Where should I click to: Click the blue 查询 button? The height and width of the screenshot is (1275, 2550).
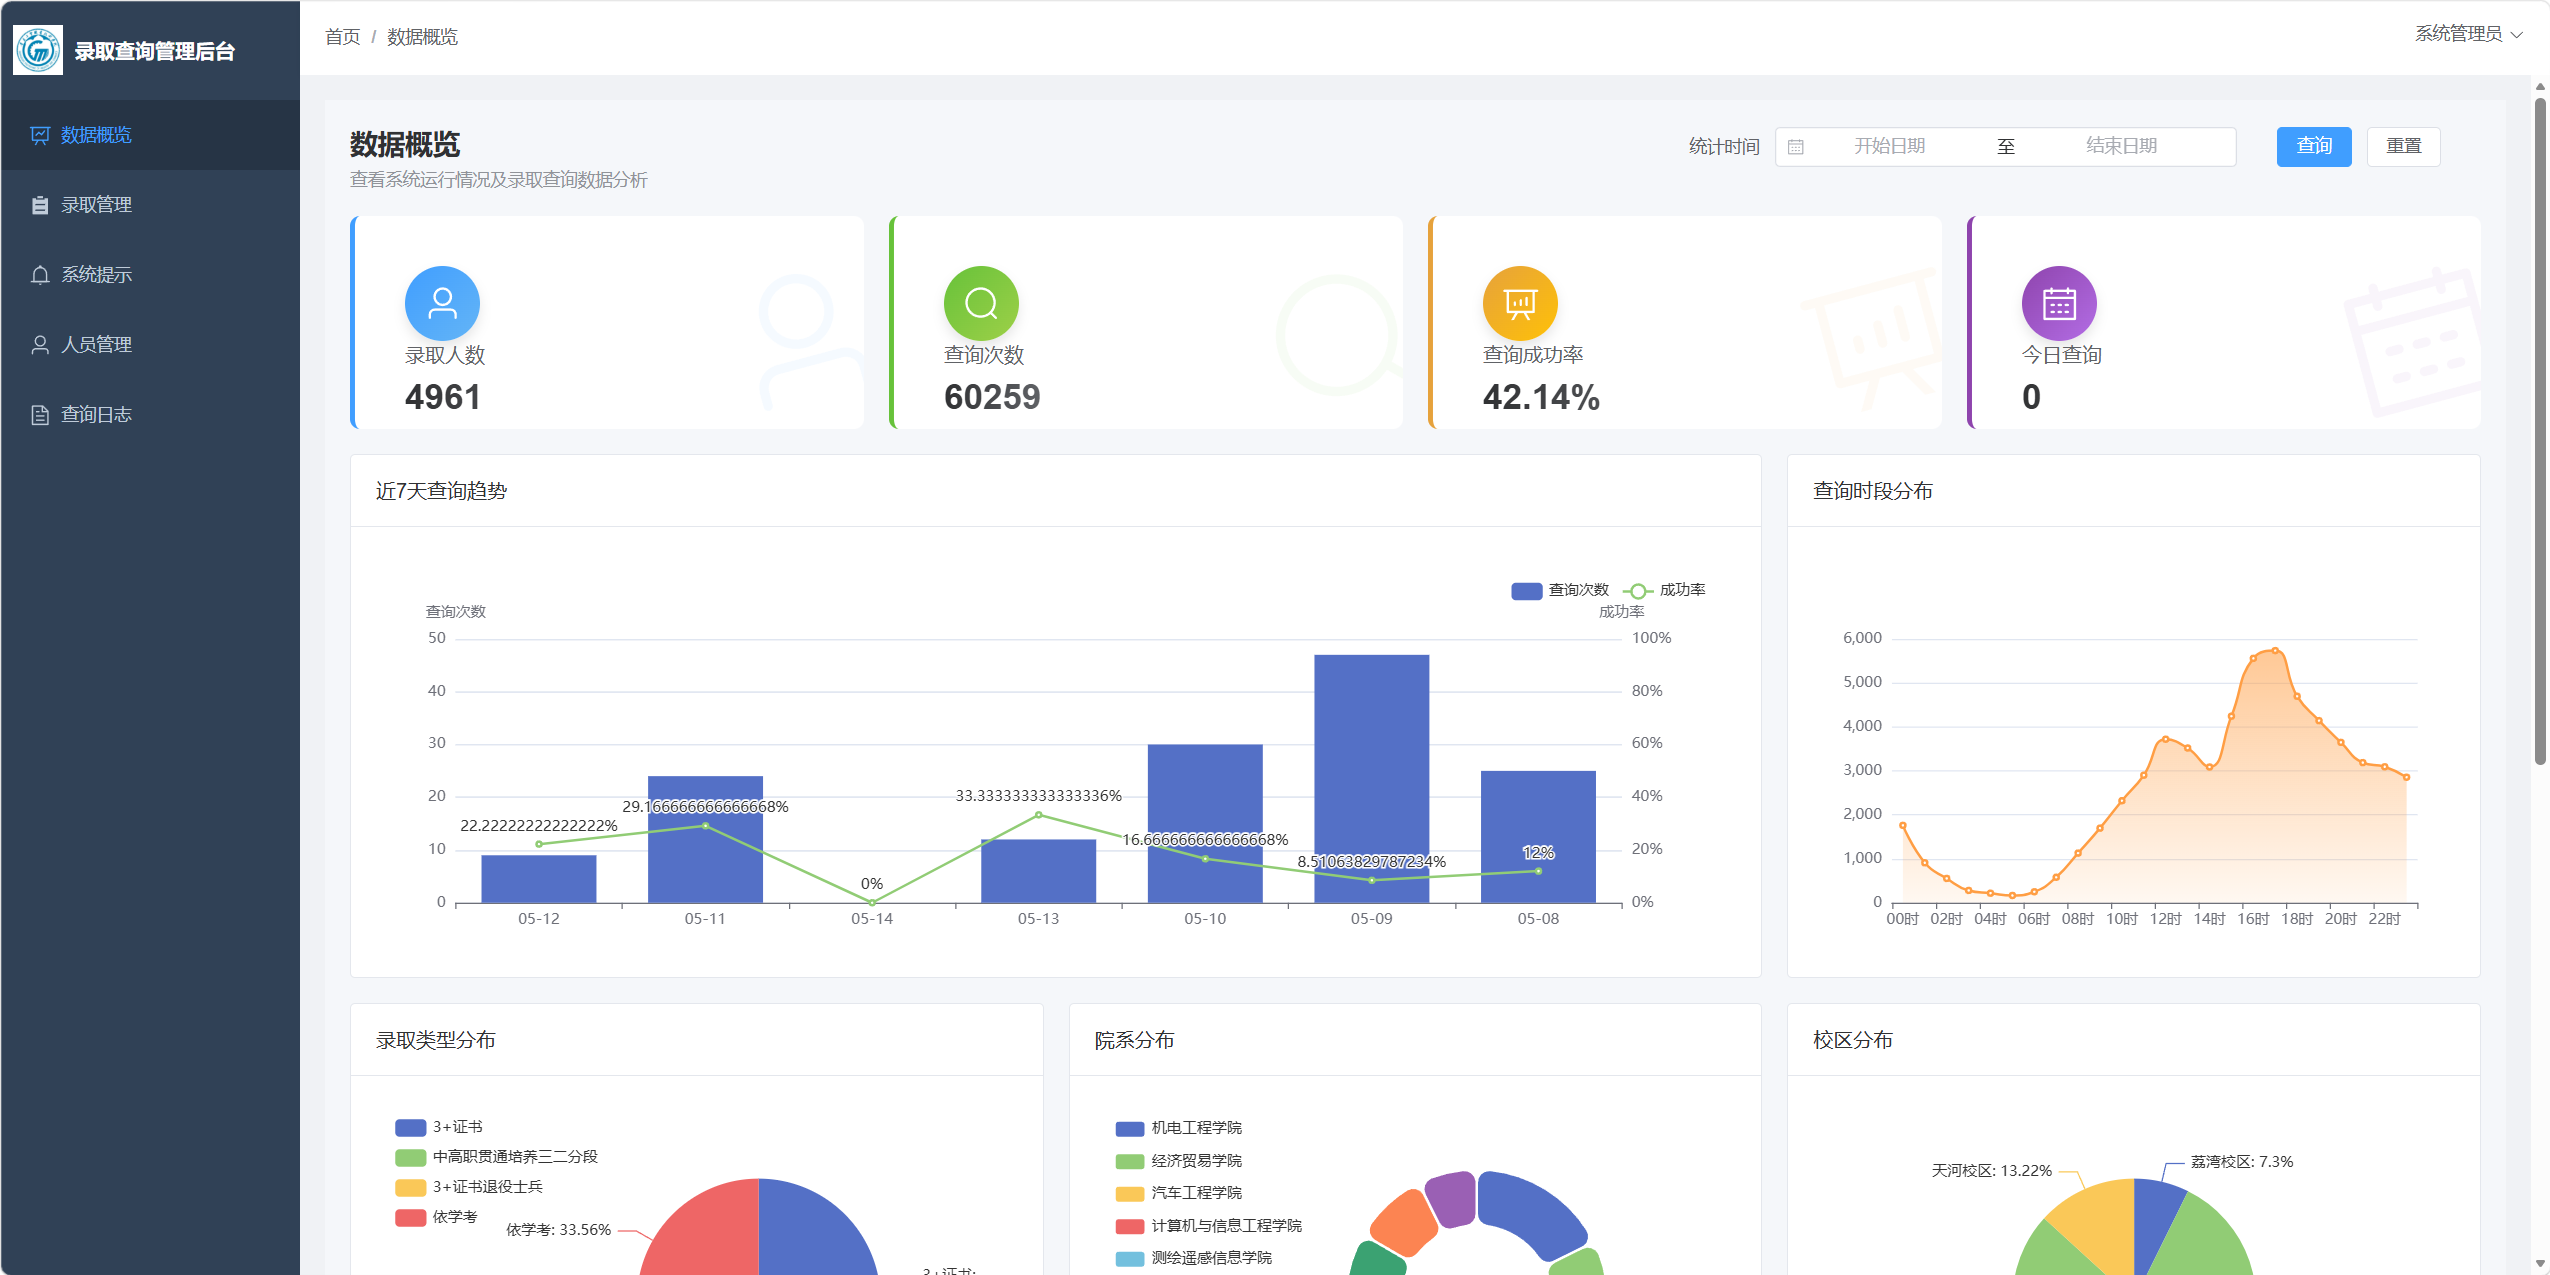[2314, 147]
